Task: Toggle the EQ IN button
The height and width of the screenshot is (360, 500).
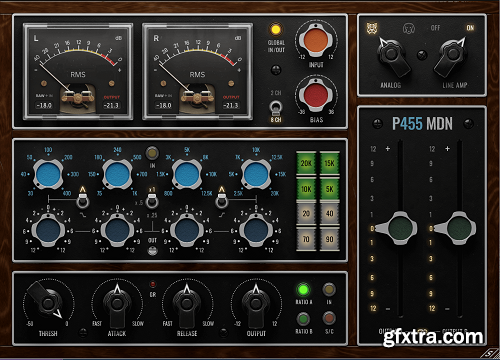Action: tap(152, 153)
